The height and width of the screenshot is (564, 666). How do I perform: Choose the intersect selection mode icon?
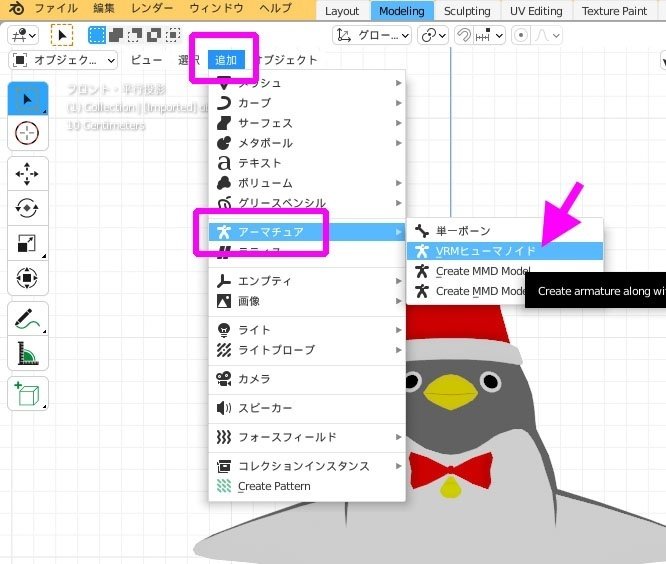[173, 35]
